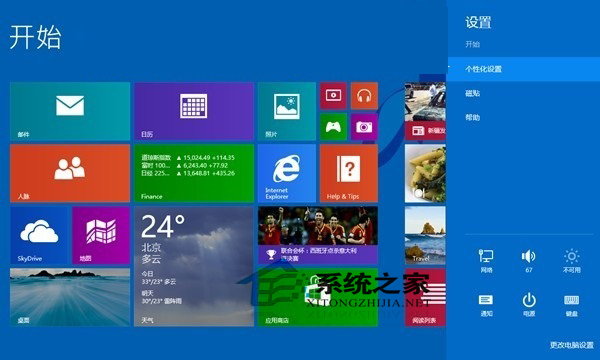
Task: Open the Sports news tile with the trophy
Action: [x=318, y=235]
